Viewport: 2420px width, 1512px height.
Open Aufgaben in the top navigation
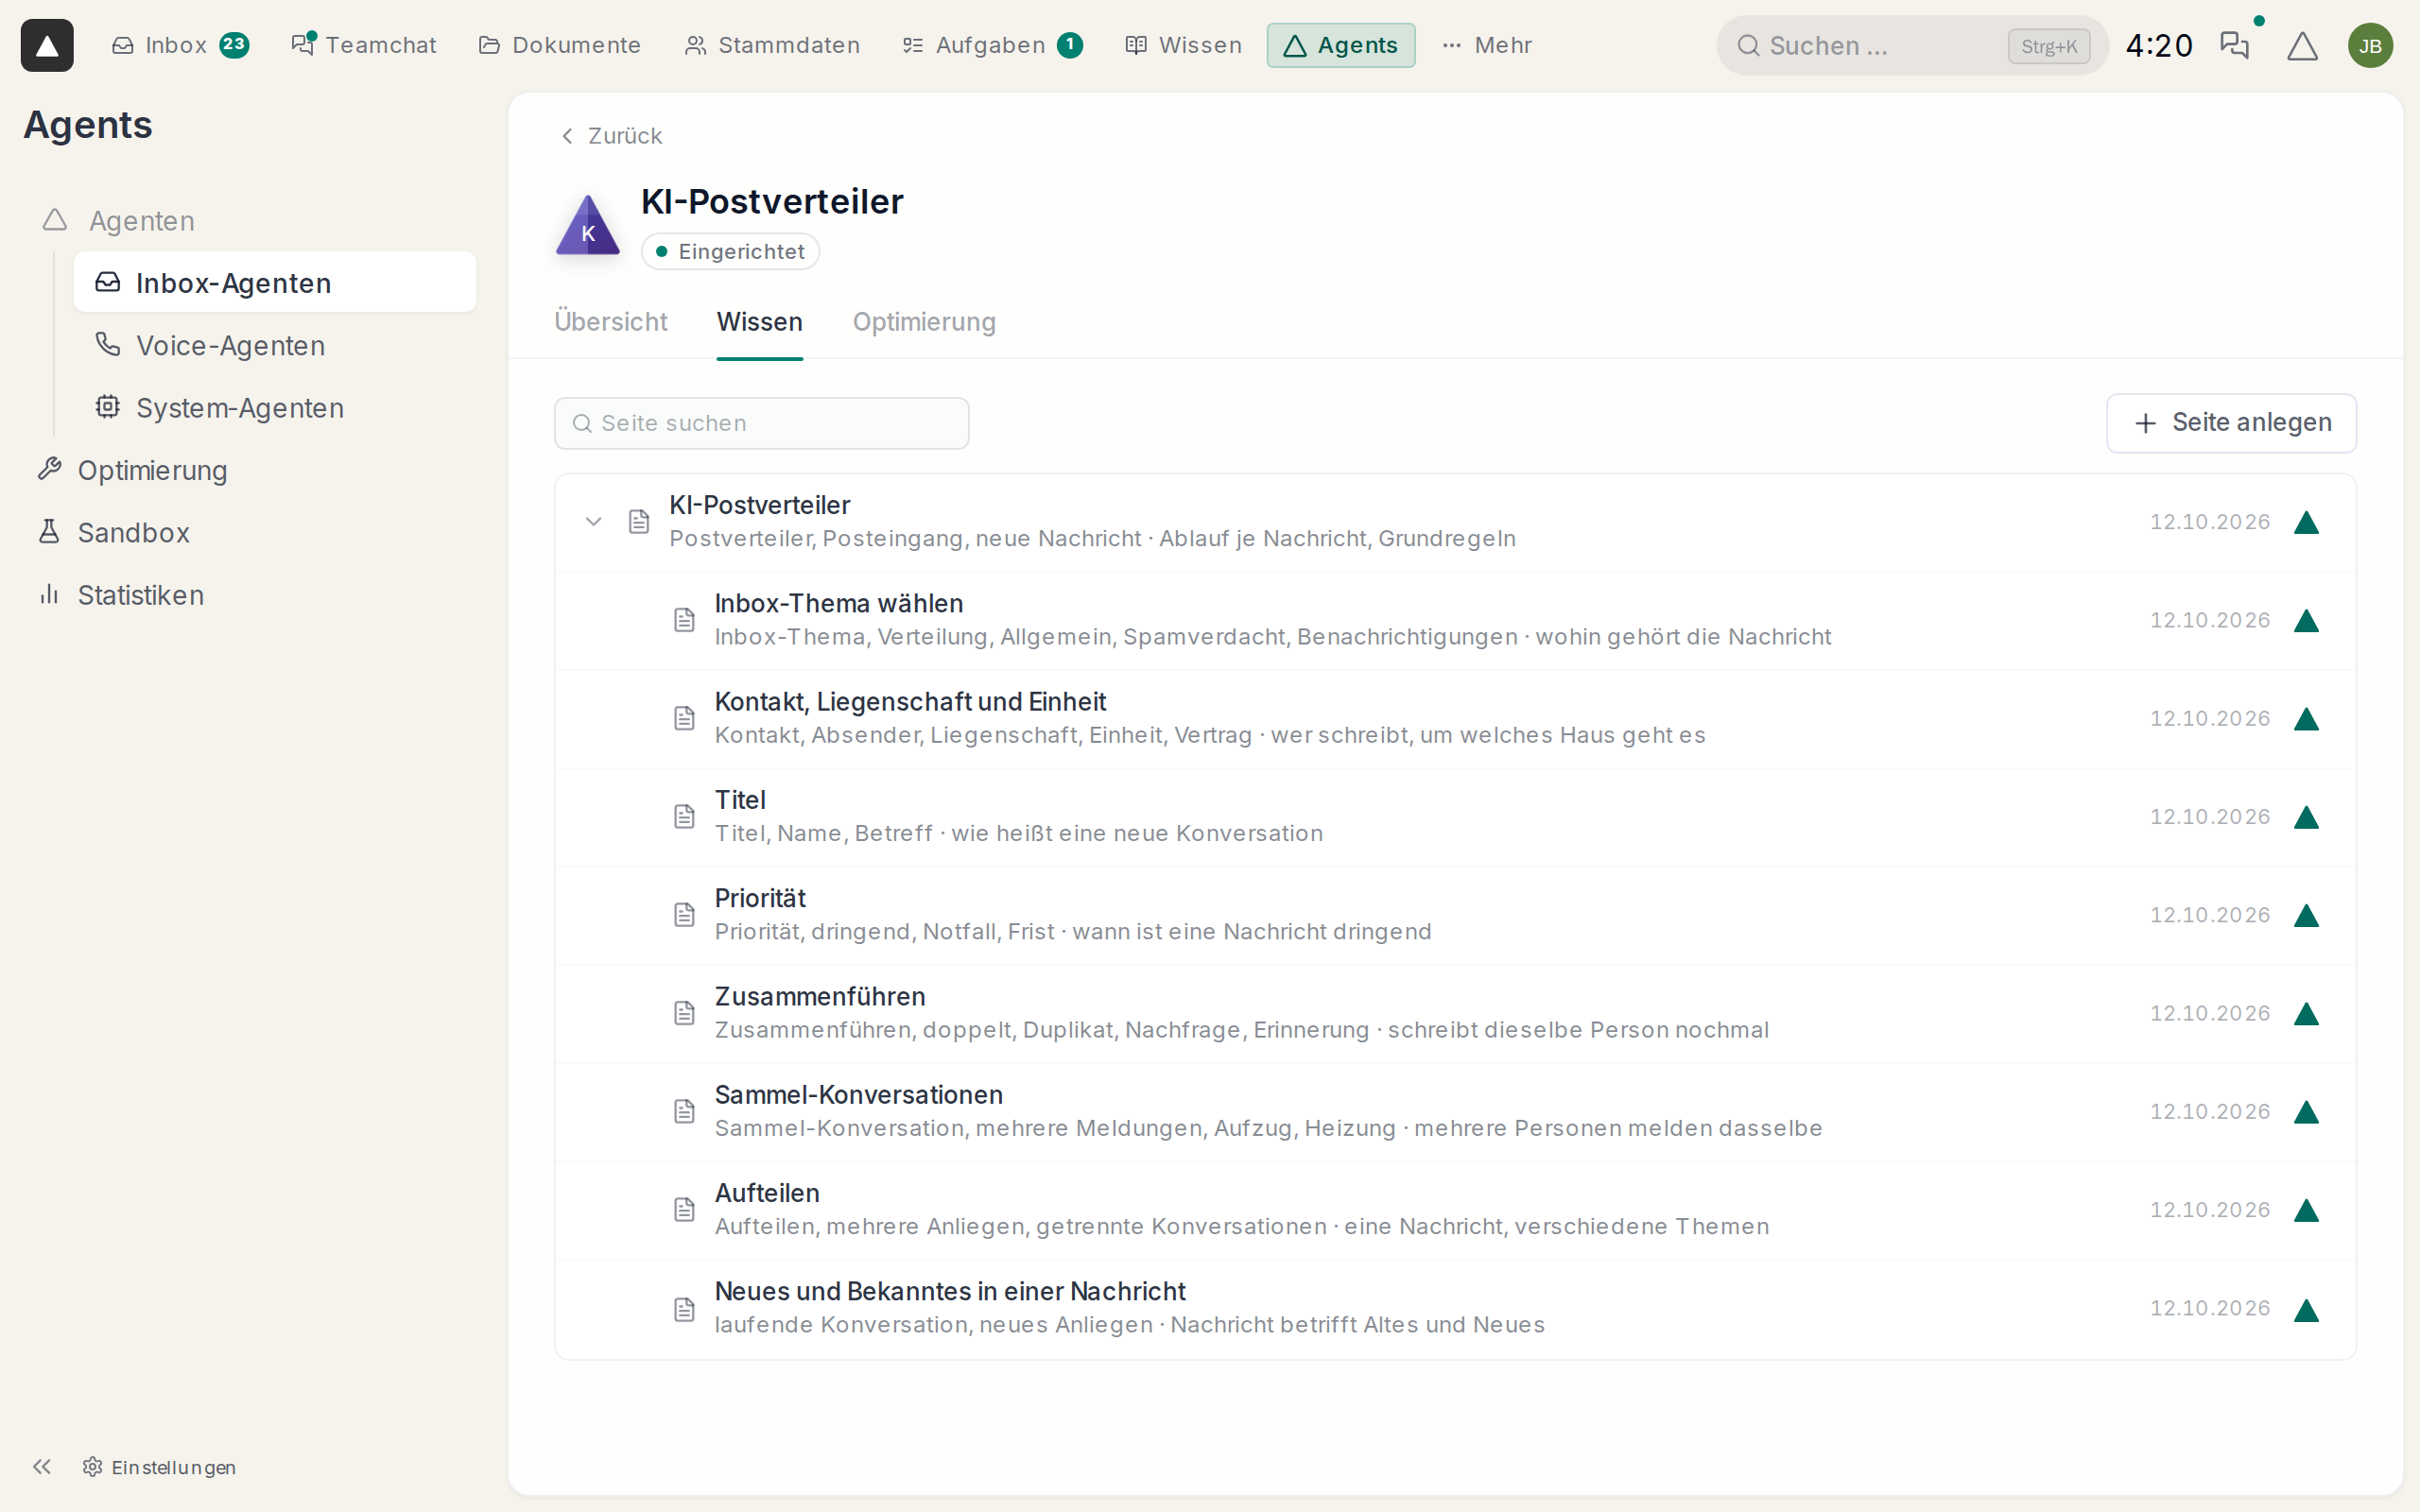coord(992,45)
